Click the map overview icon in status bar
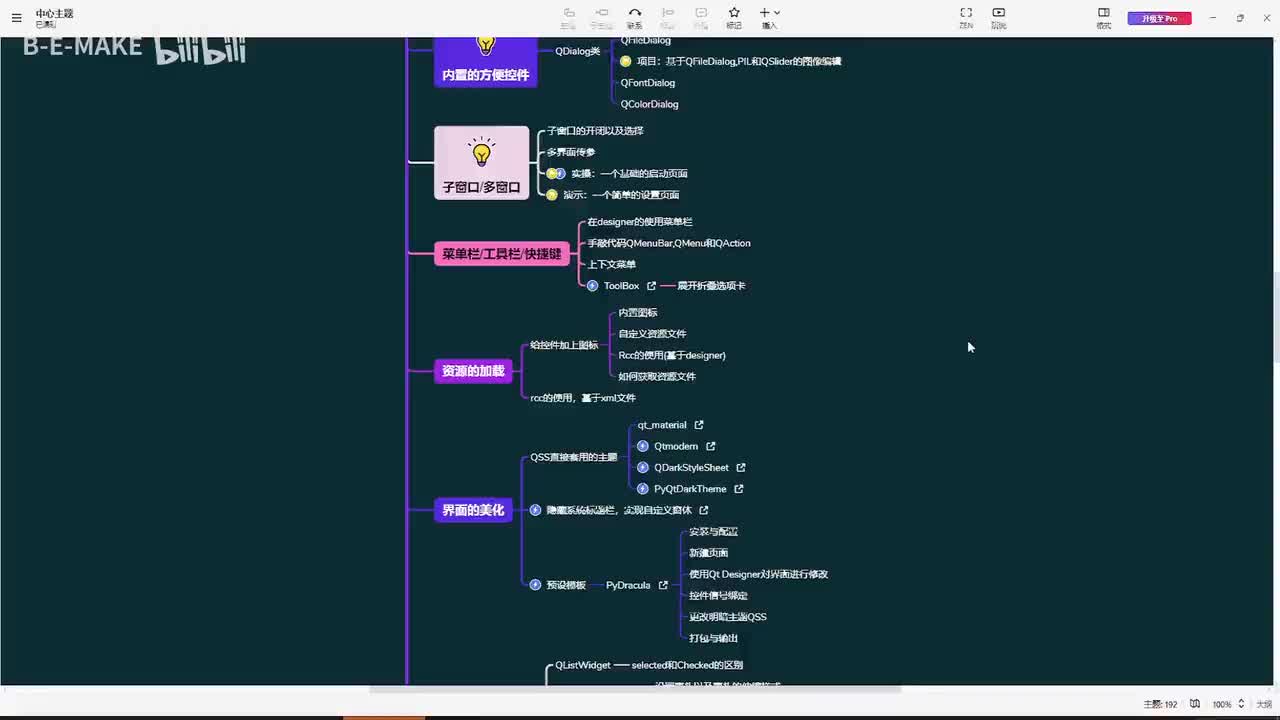This screenshot has height=720, width=1280. pos(1195,704)
